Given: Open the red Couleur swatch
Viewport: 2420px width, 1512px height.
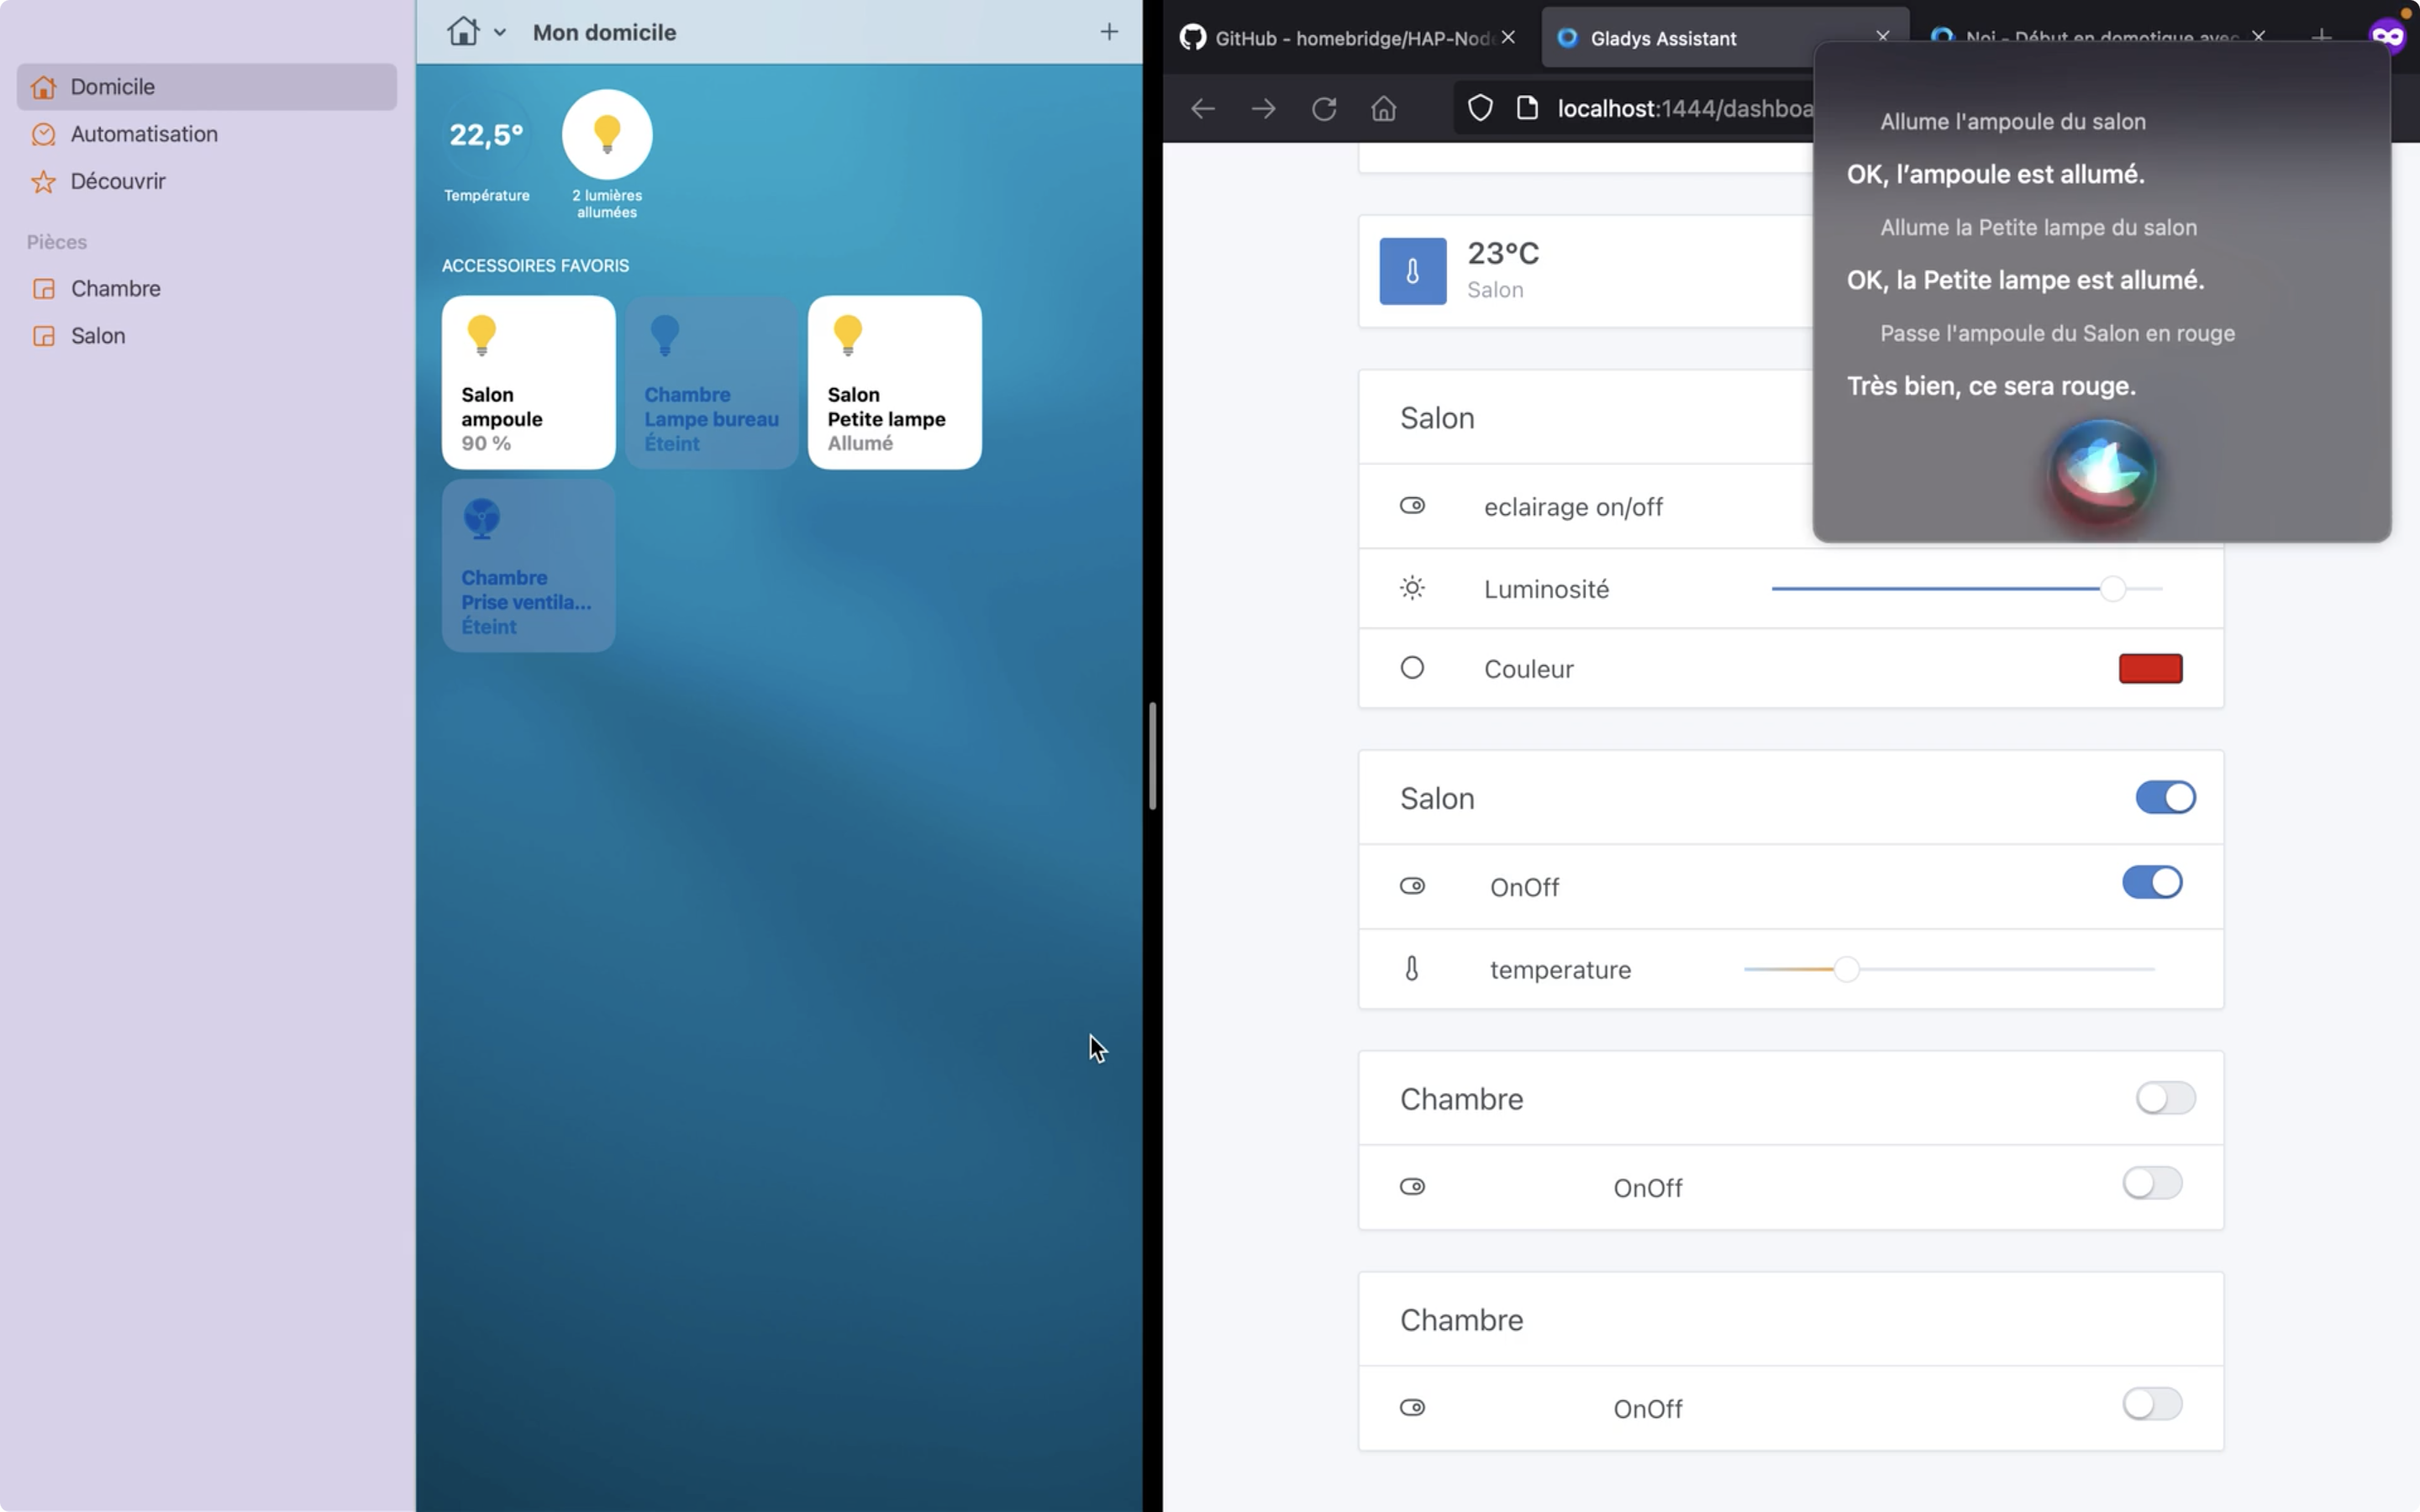Looking at the screenshot, I should coord(2150,668).
